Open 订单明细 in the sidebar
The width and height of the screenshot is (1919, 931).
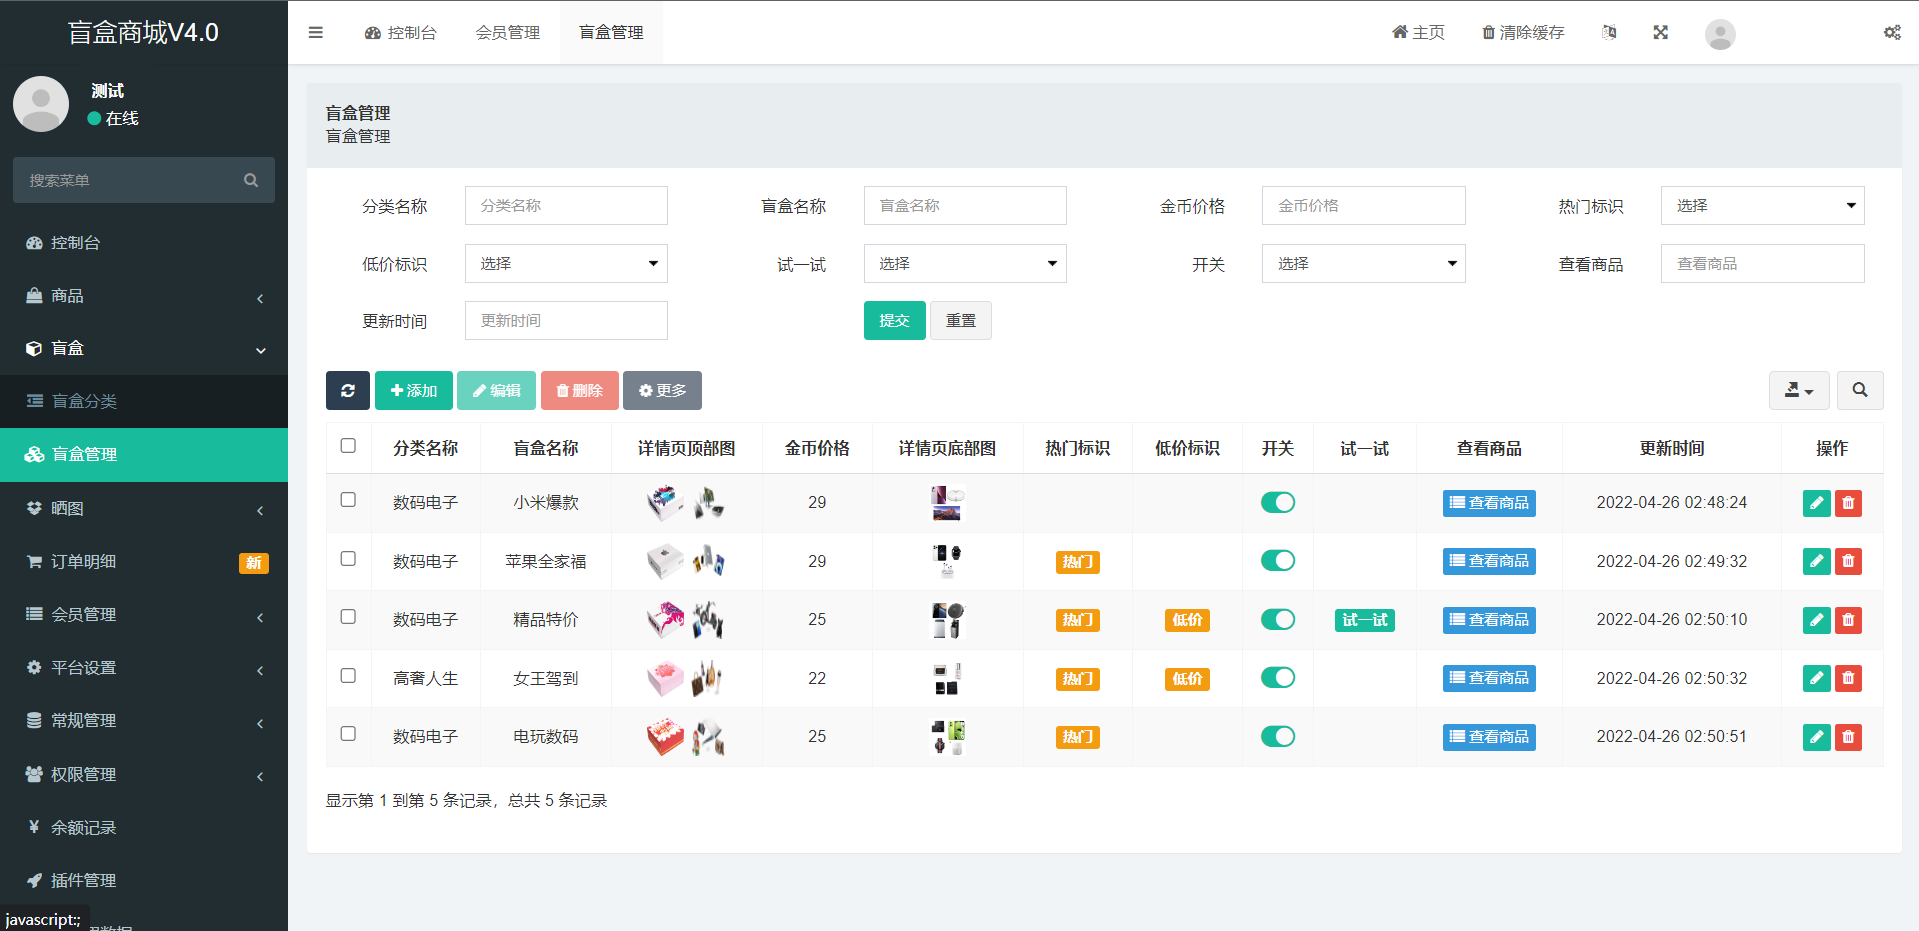pyautogui.click(x=82, y=561)
